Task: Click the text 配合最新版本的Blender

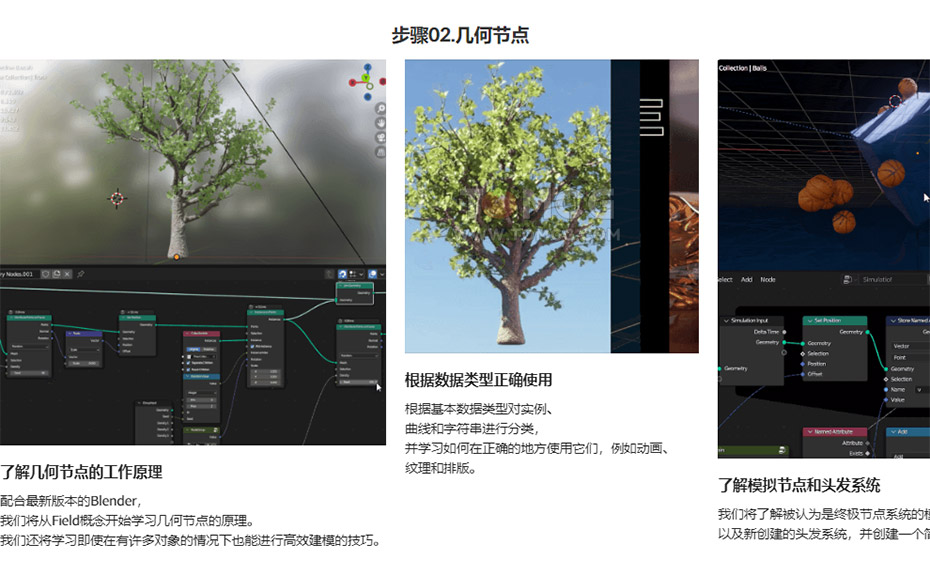Action: pos(69,501)
